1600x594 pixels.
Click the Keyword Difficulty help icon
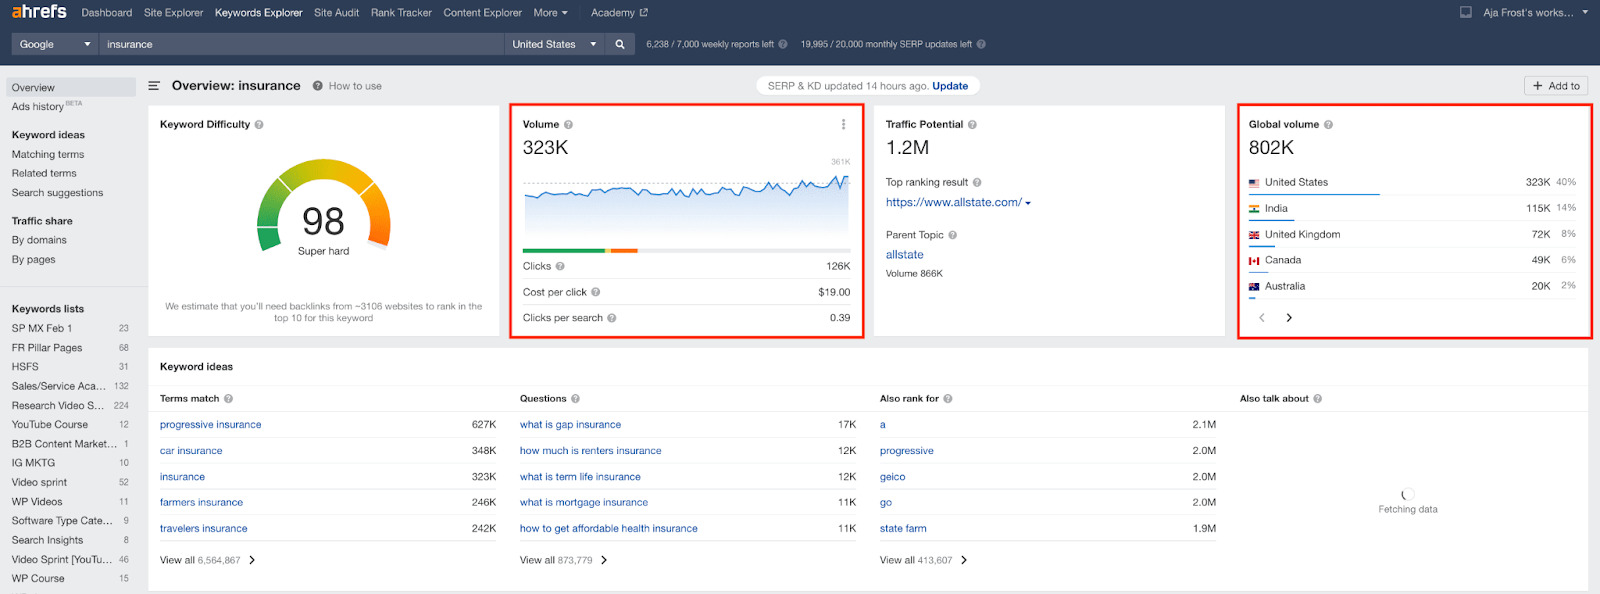259,125
